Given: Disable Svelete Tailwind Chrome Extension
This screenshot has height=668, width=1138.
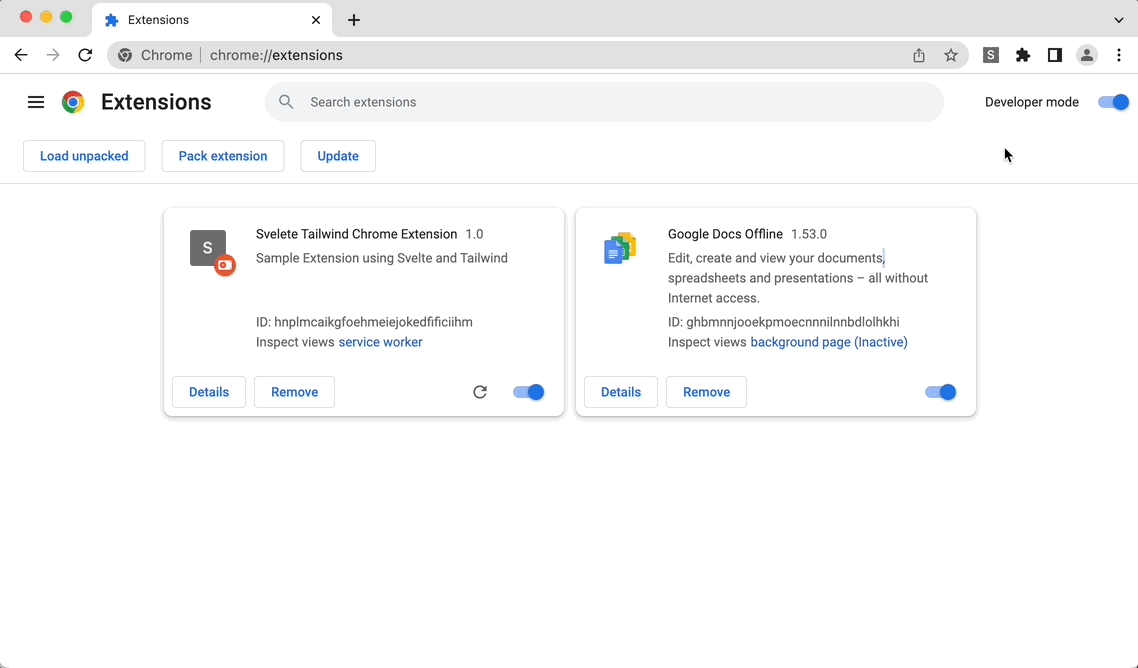Looking at the screenshot, I should [528, 392].
